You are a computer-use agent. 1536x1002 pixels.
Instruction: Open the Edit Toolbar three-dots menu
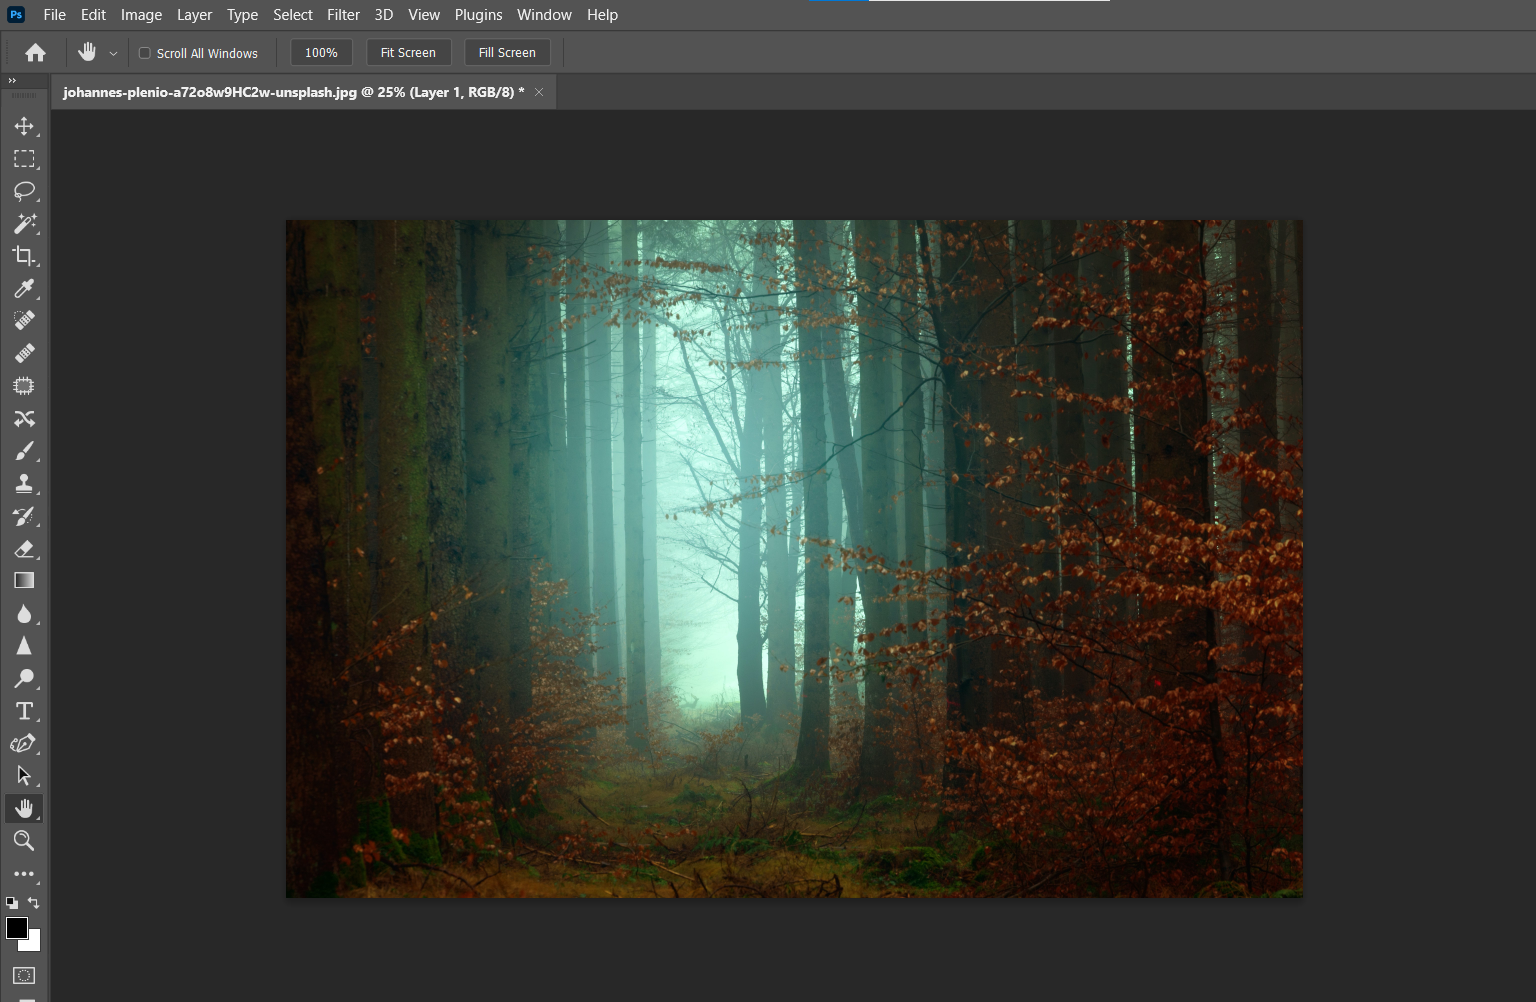[24, 874]
